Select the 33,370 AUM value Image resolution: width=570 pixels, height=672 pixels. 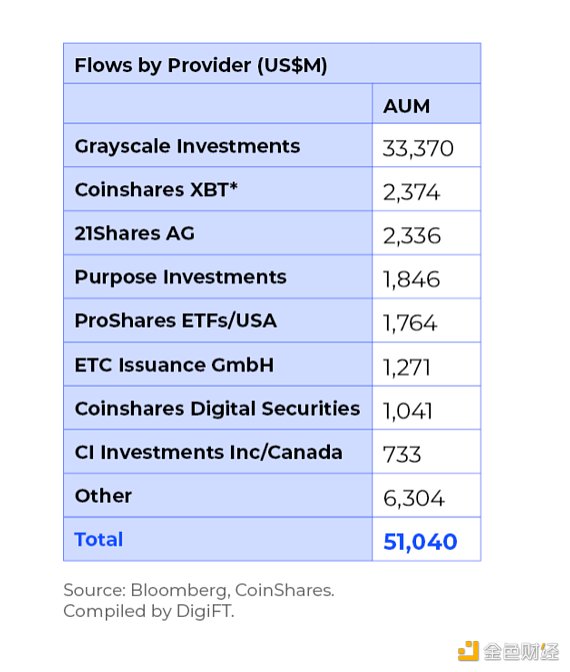418,149
